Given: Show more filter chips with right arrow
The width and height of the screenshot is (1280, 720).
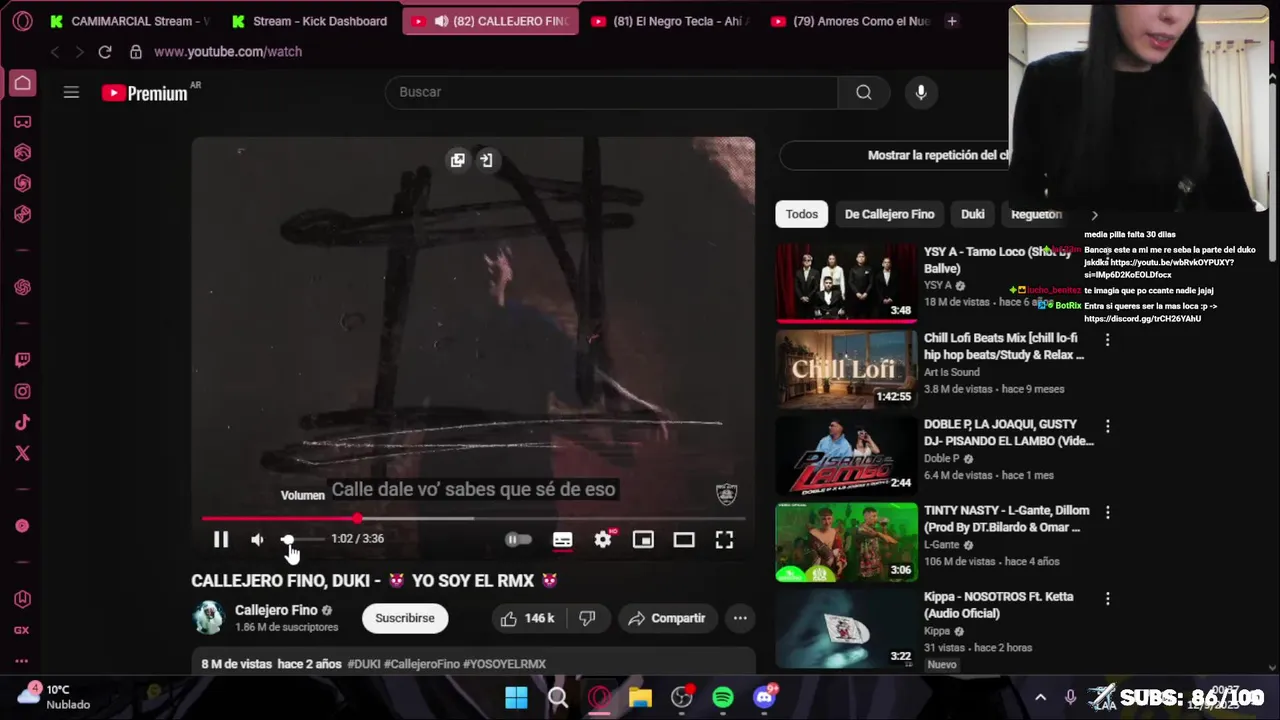Looking at the screenshot, I should (1094, 214).
